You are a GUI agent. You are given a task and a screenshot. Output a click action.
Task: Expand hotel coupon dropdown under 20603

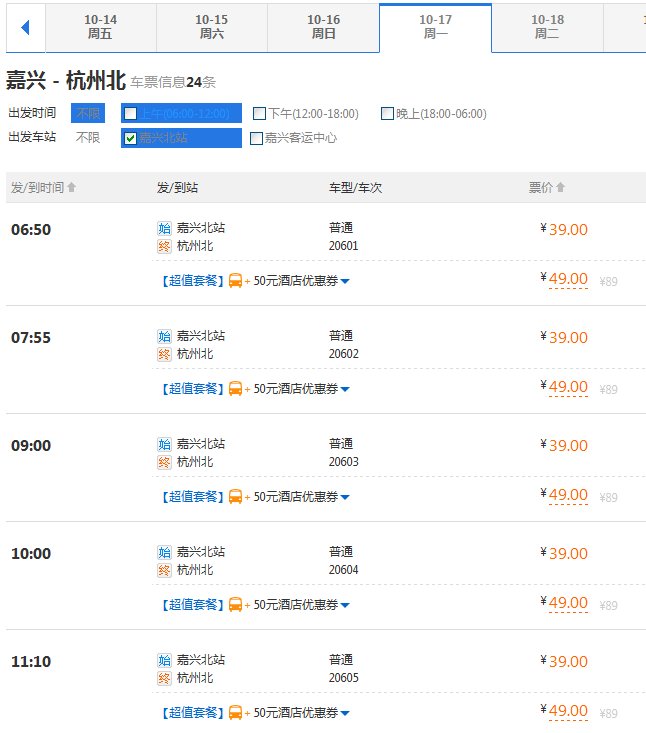345,497
